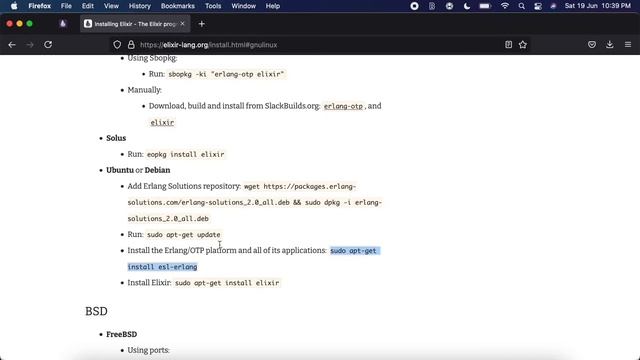Open the Apple menu

(x=14, y=6)
